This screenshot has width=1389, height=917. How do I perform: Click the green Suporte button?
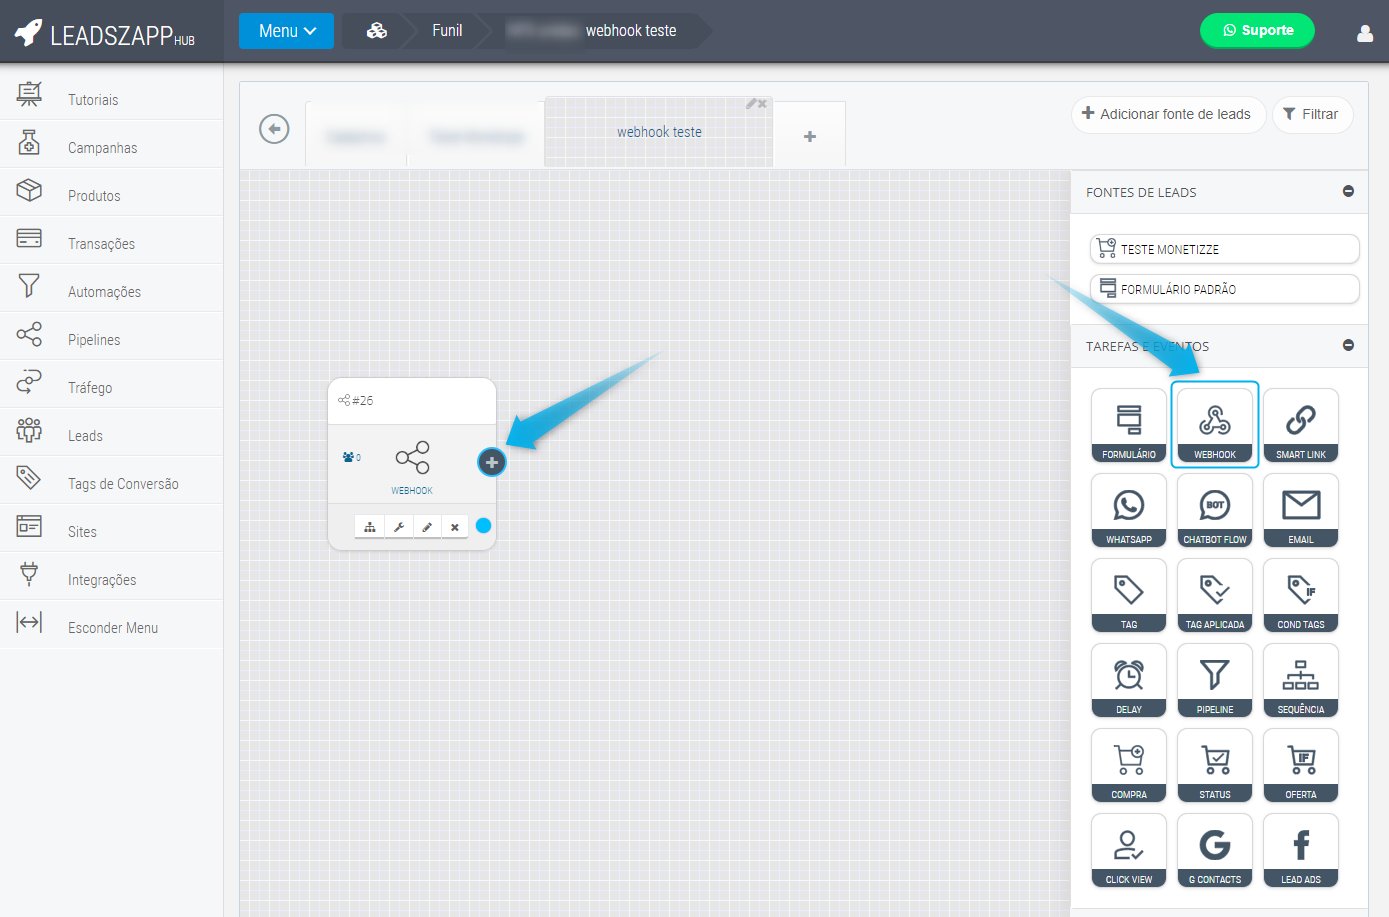[x=1257, y=30]
